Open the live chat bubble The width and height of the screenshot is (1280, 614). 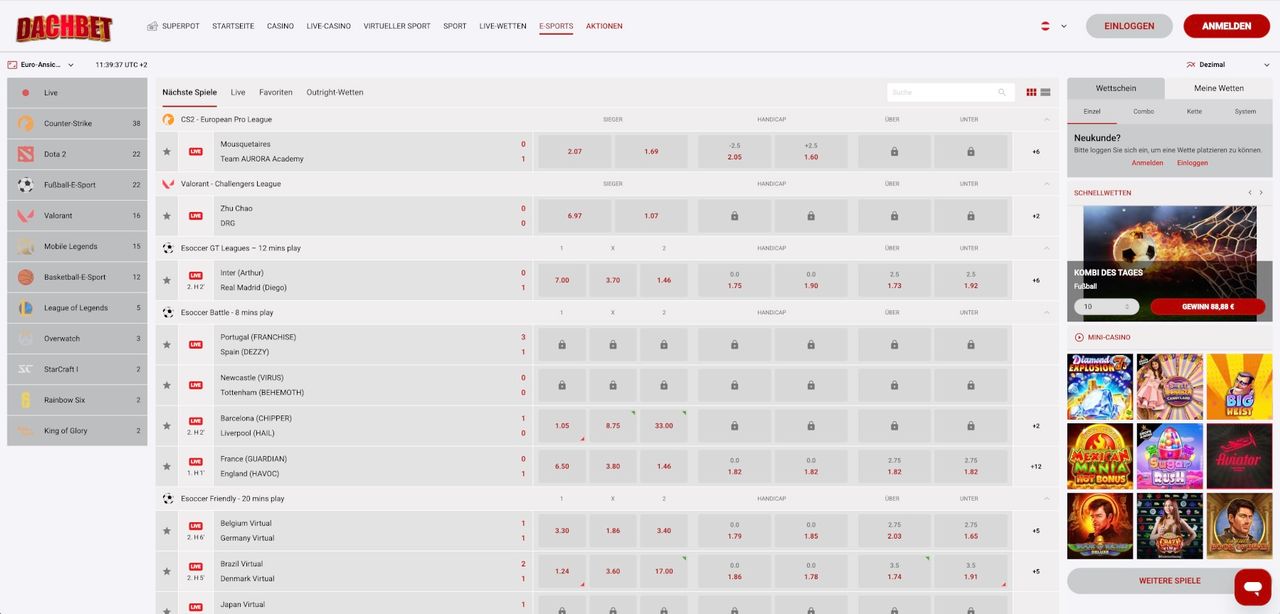tap(1253, 587)
